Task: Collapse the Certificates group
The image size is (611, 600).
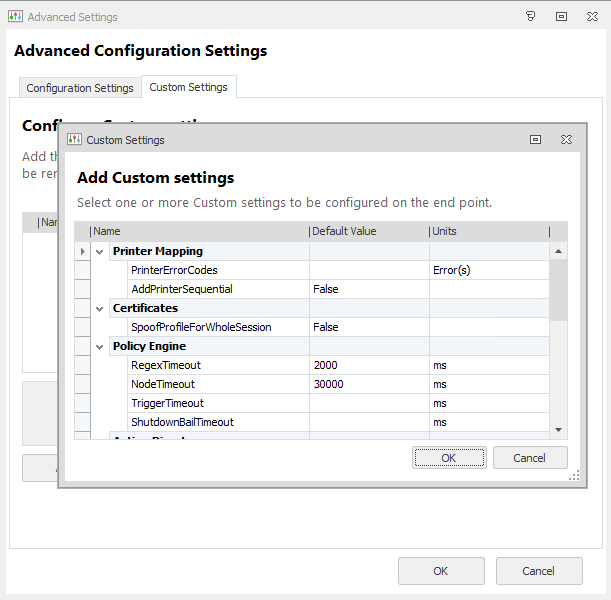Action: 100,308
